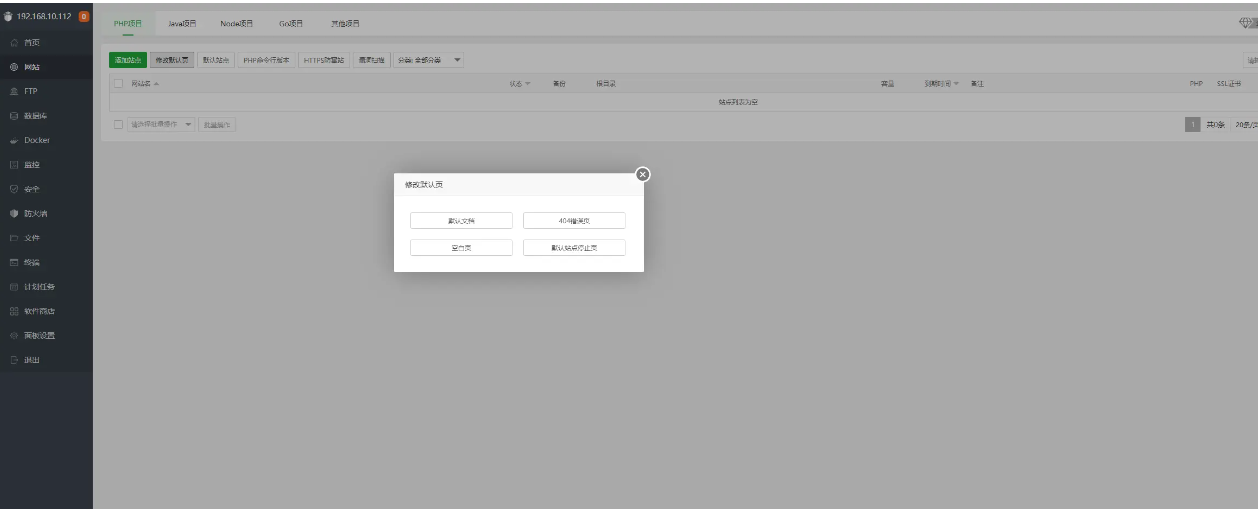1258x509 pixels.
Task: Click the 面板设置 gear icon
Action: (14, 335)
